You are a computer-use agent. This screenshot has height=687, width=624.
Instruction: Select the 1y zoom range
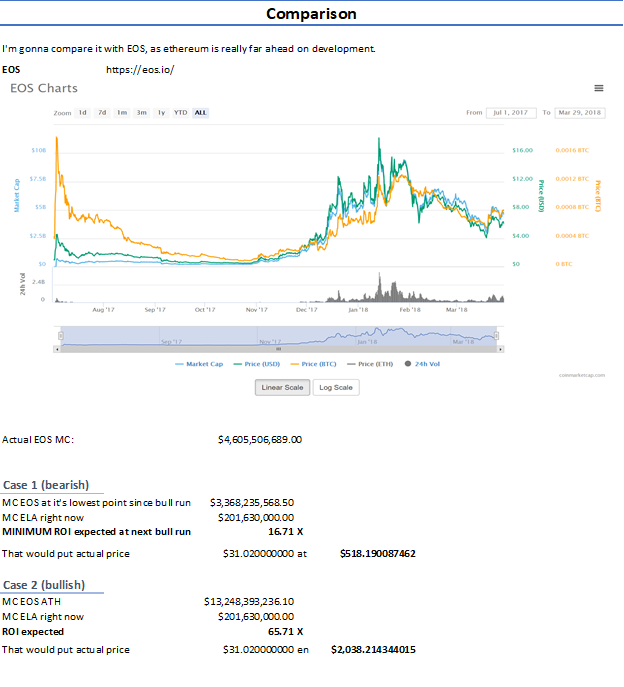tap(161, 113)
